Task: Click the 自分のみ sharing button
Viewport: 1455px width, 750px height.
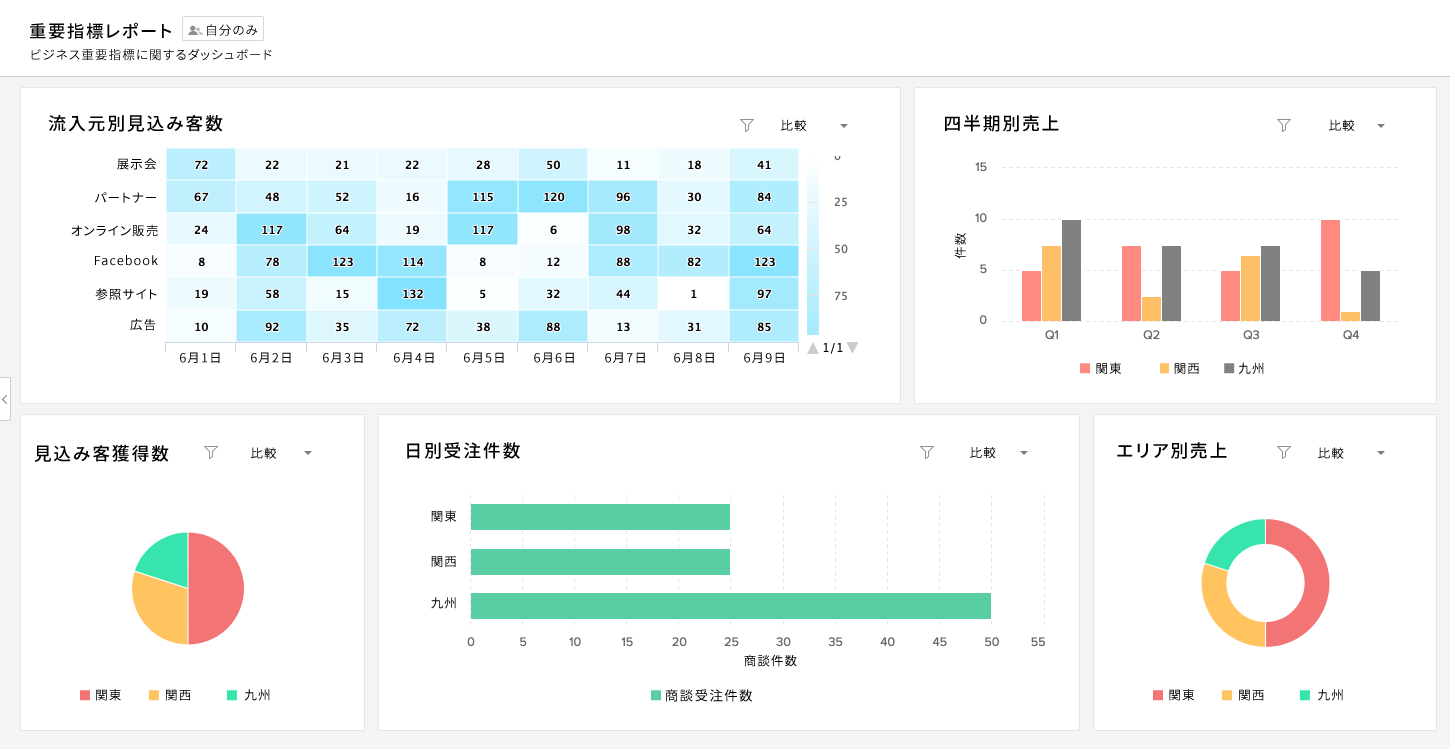Action: [223, 30]
